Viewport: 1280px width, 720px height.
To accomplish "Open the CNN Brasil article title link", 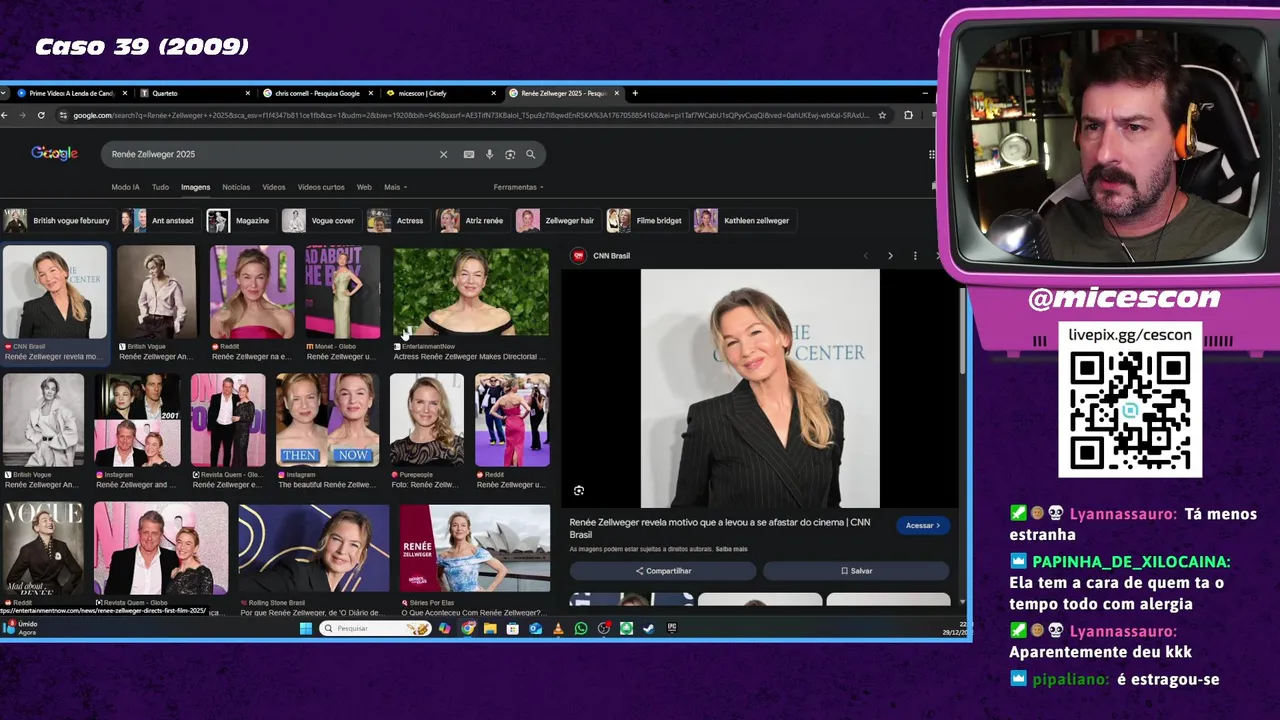I will [720, 528].
